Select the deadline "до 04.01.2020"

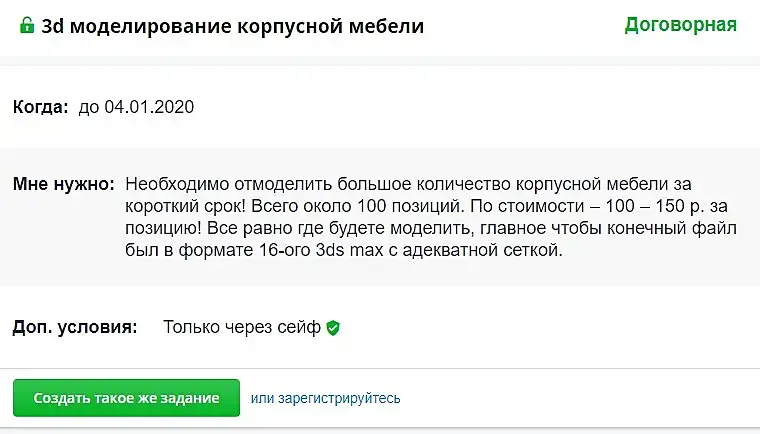tap(136, 107)
